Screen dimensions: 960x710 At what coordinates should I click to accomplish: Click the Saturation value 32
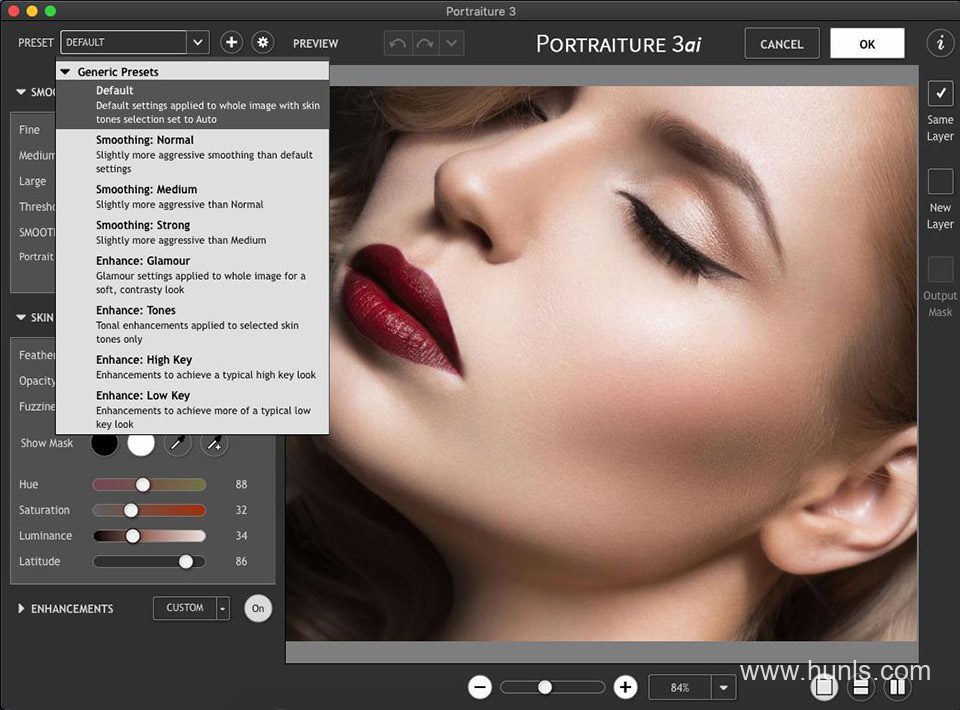[x=241, y=510]
